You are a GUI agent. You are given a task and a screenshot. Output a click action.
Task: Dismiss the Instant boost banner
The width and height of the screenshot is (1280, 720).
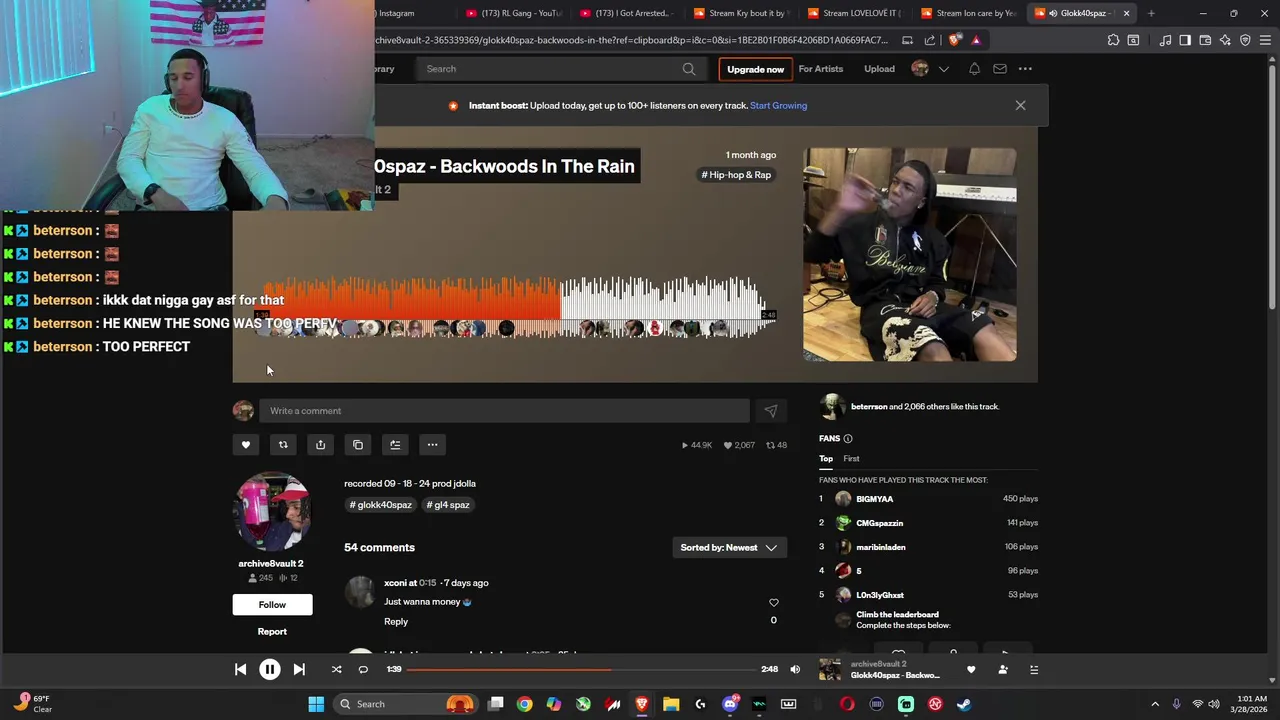click(x=1020, y=105)
